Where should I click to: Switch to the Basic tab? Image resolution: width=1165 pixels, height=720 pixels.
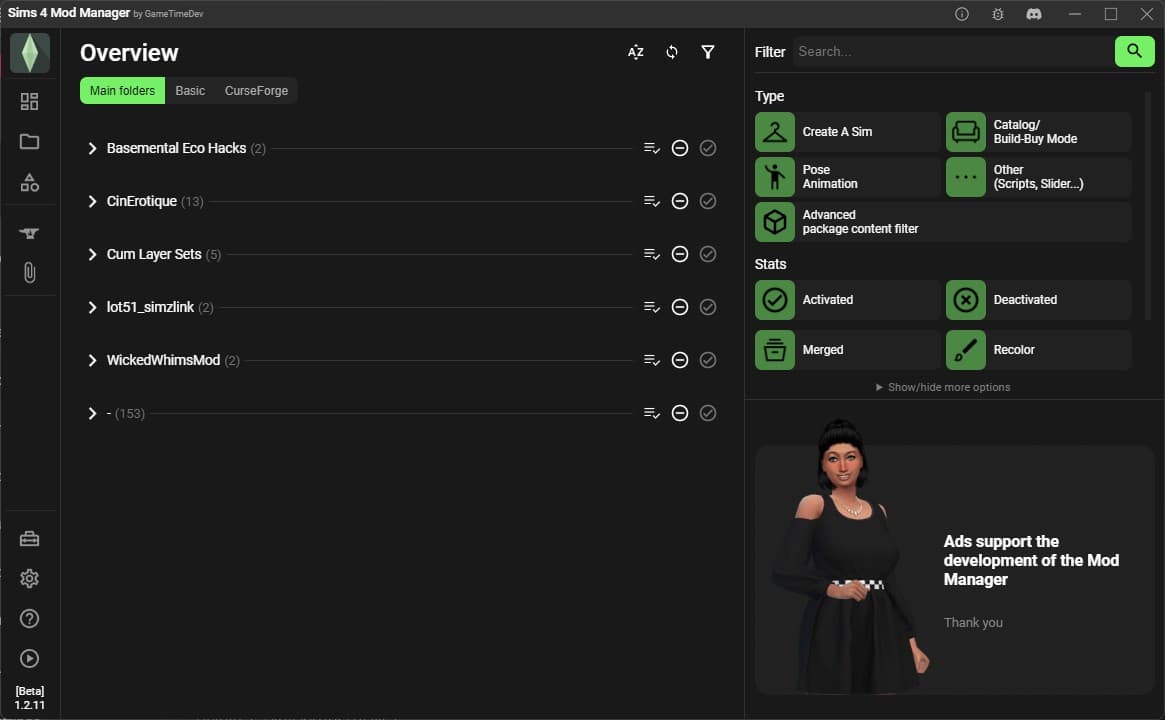[x=190, y=91]
